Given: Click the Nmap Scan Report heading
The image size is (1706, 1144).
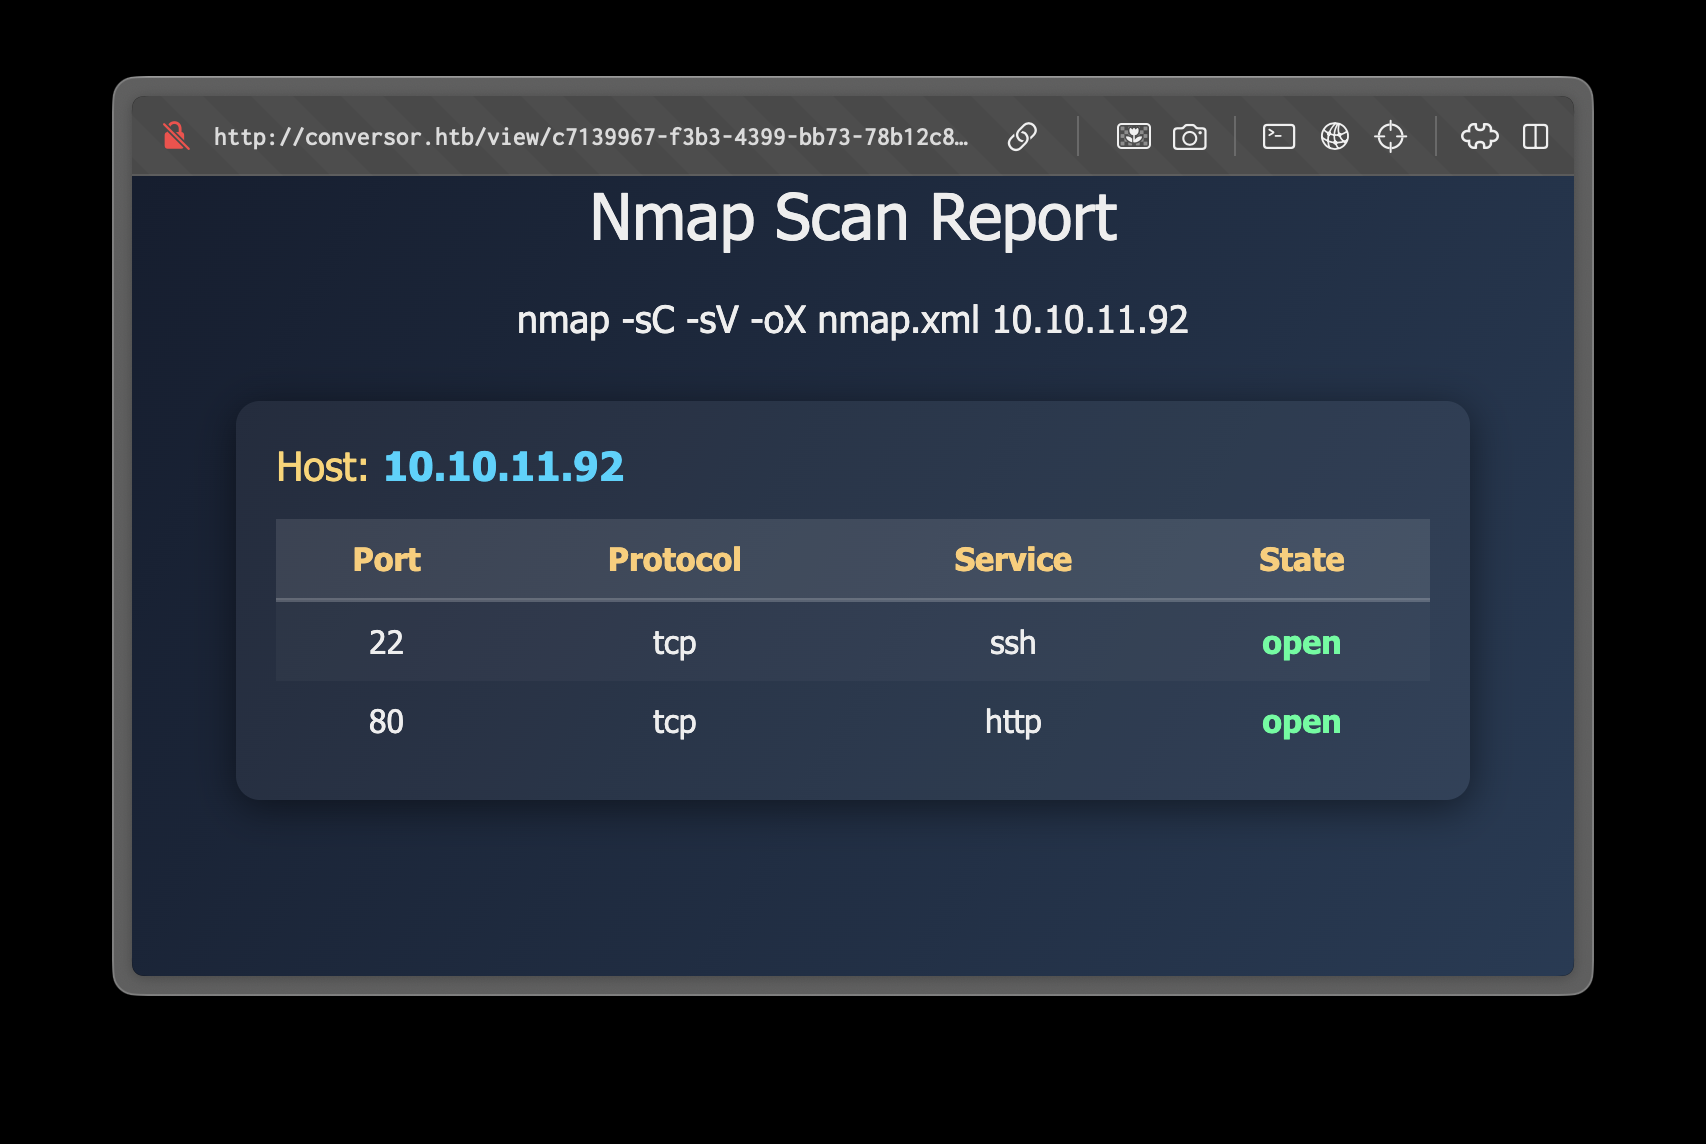Looking at the screenshot, I should tap(853, 218).
